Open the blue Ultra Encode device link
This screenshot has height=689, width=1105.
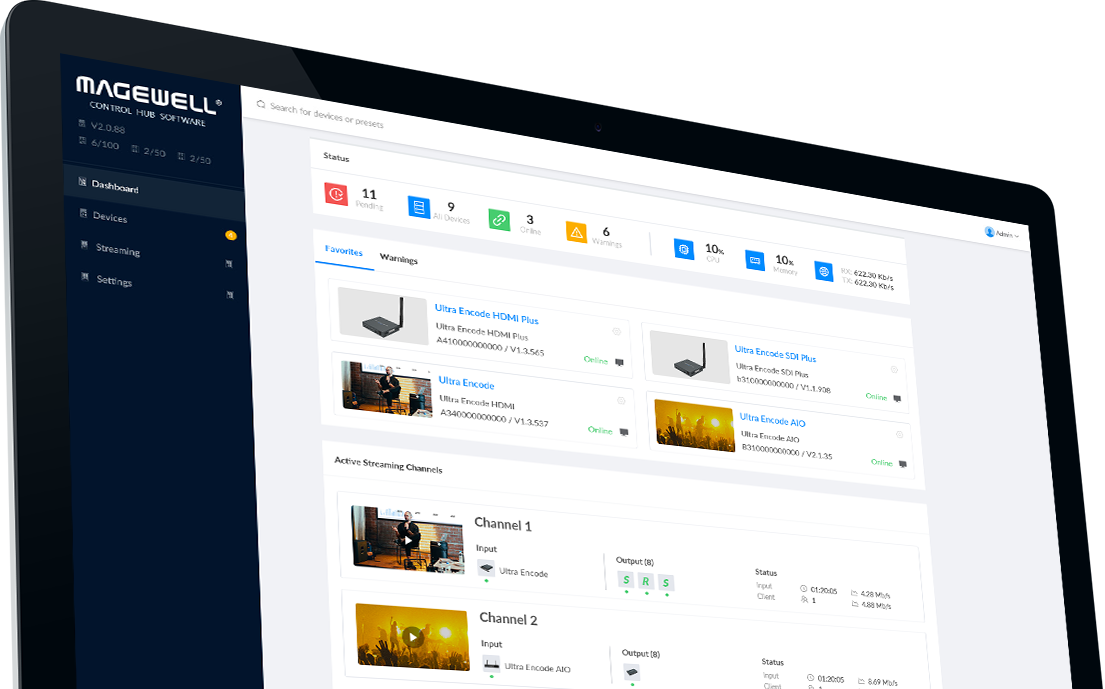(467, 383)
